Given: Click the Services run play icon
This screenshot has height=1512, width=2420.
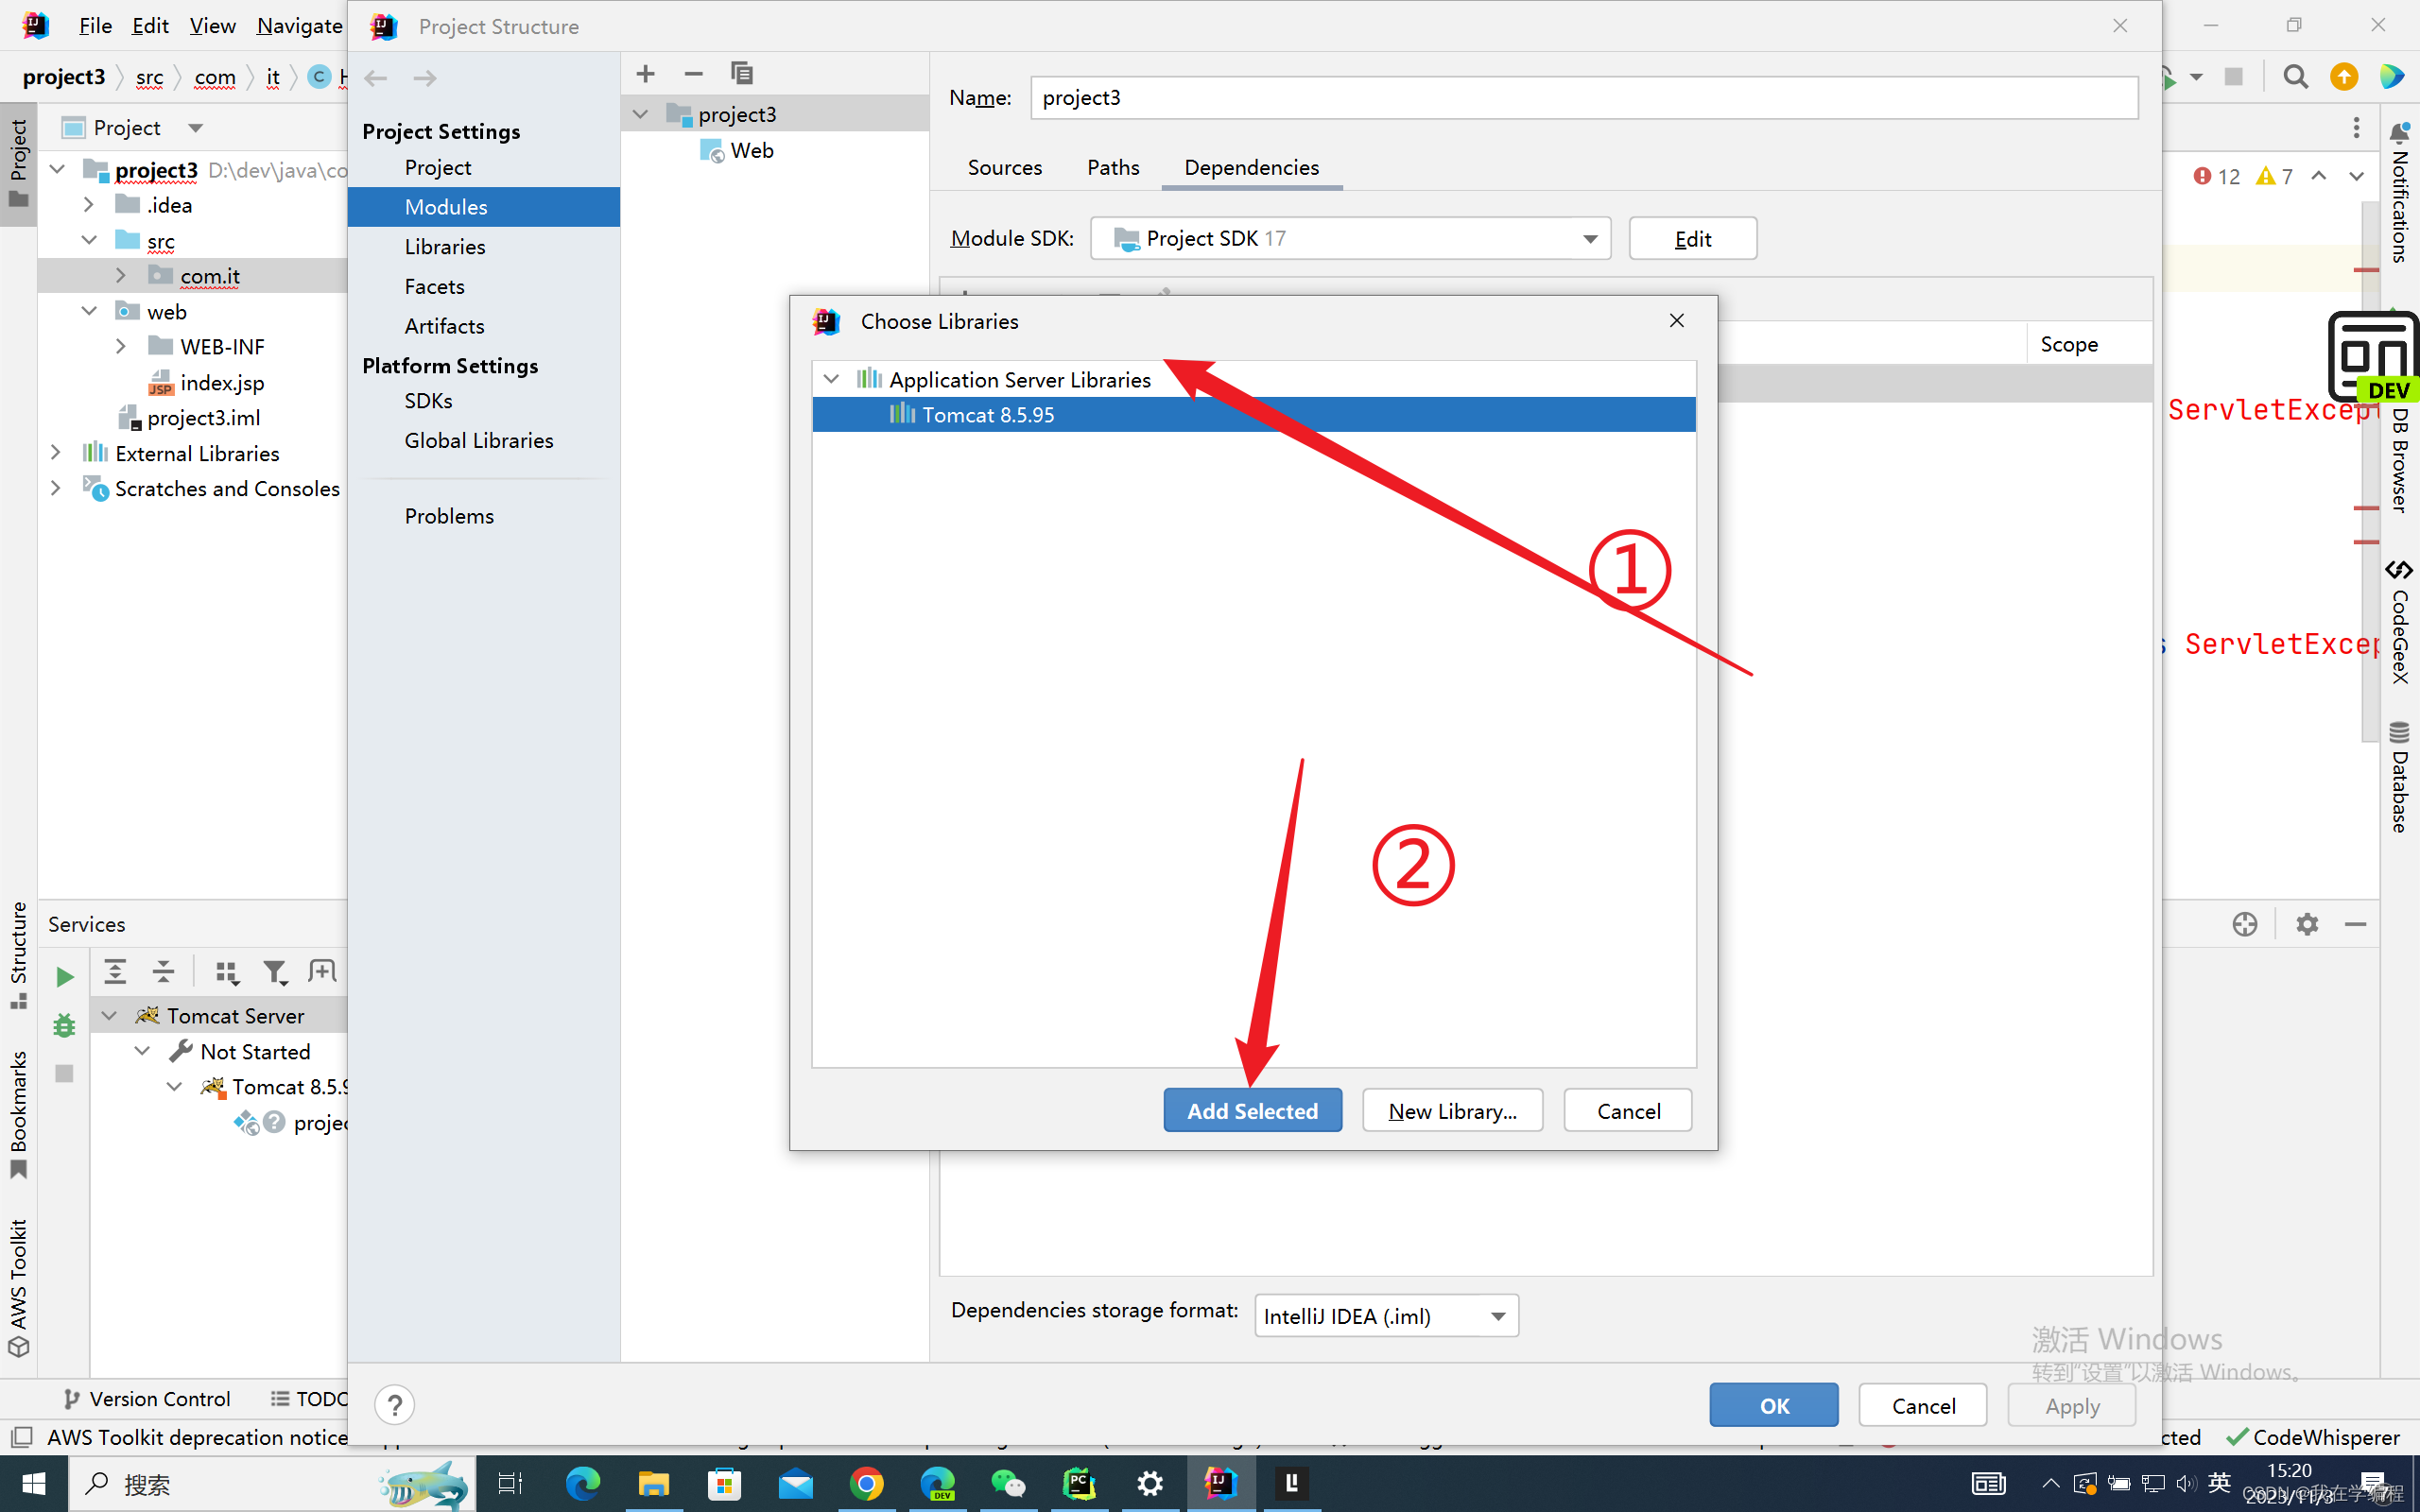Looking at the screenshot, I should (65, 977).
